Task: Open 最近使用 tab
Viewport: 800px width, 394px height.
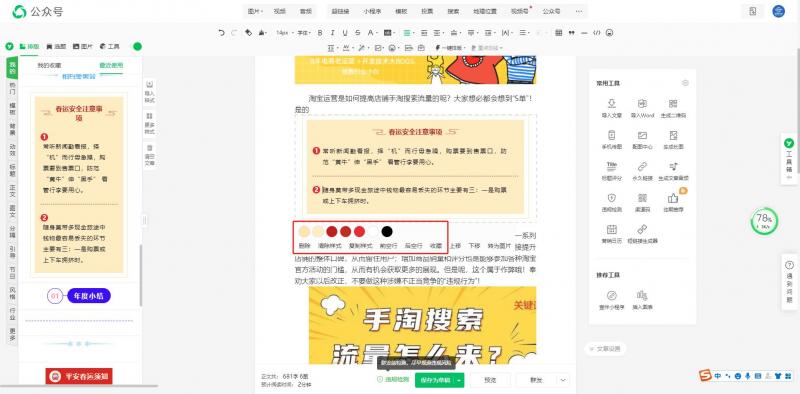Action: tap(111, 65)
